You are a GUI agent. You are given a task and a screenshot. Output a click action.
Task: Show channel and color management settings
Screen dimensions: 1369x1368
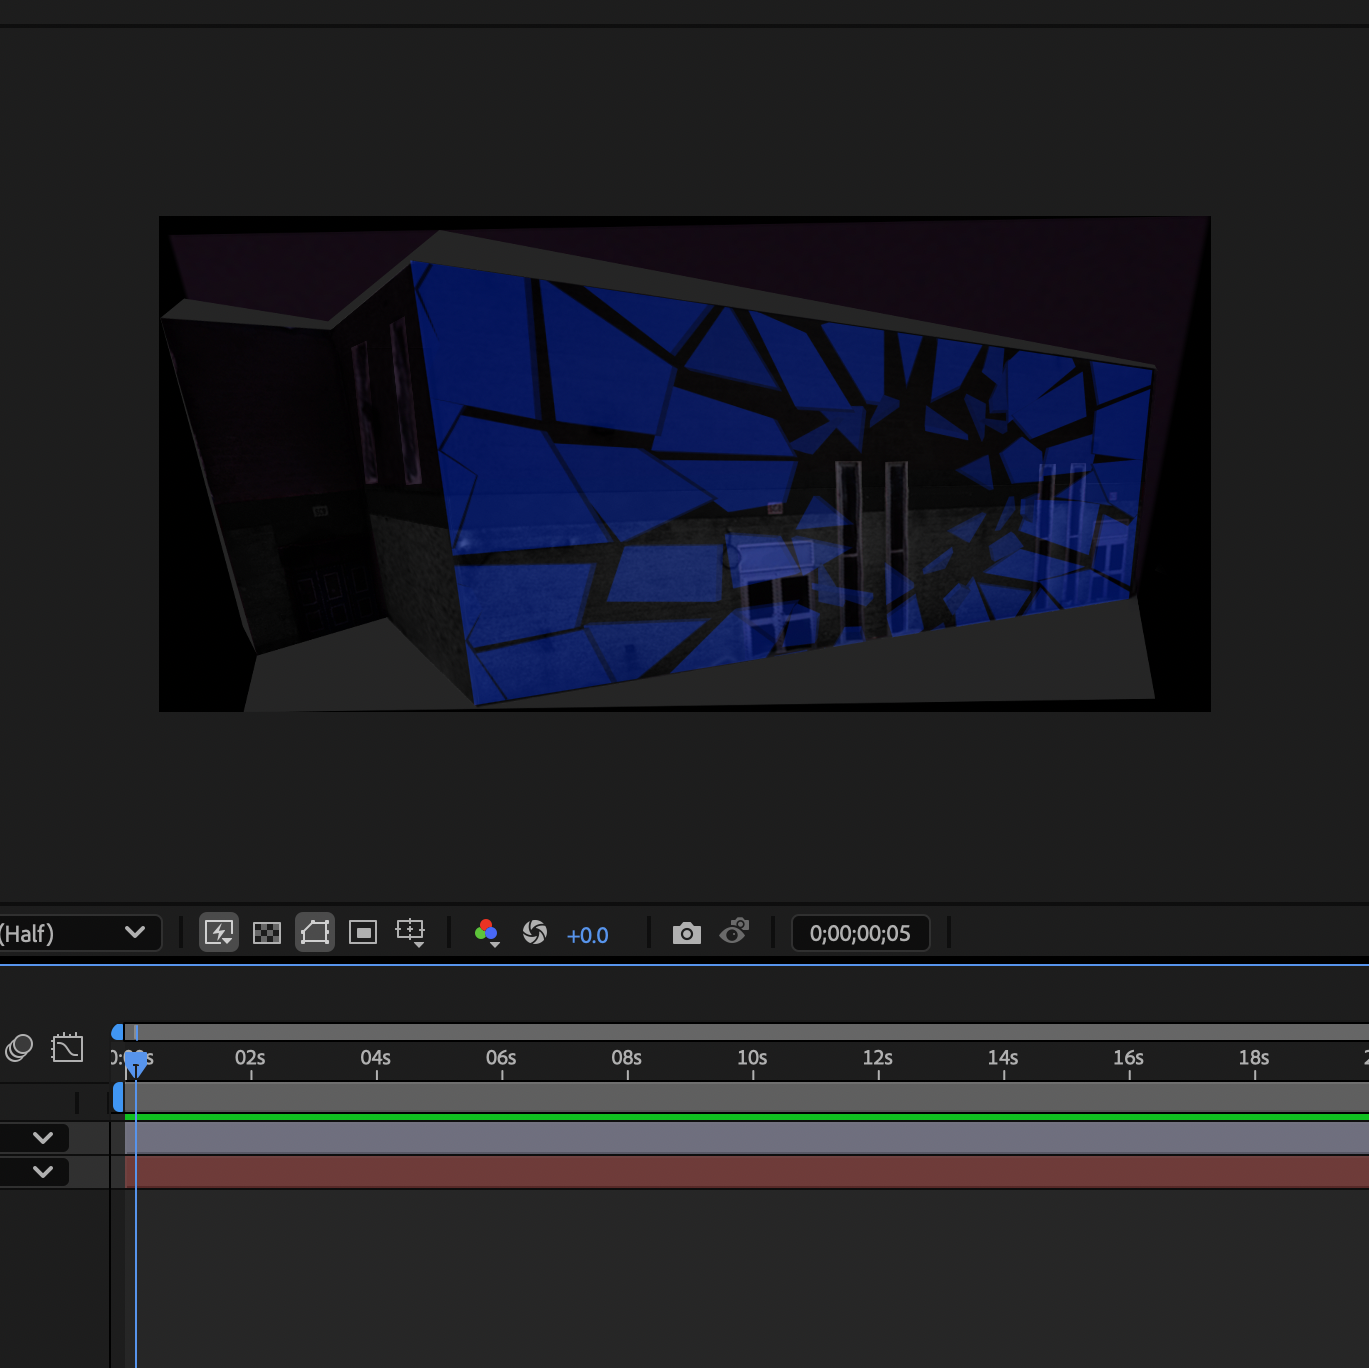(x=487, y=933)
